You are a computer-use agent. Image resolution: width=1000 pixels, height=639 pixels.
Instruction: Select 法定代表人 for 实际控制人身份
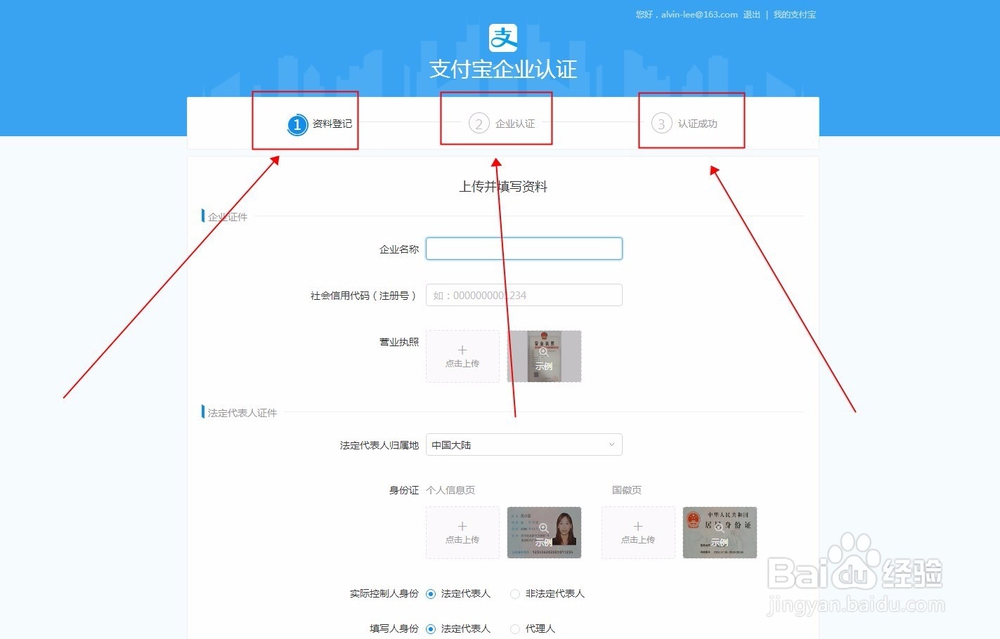431,594
